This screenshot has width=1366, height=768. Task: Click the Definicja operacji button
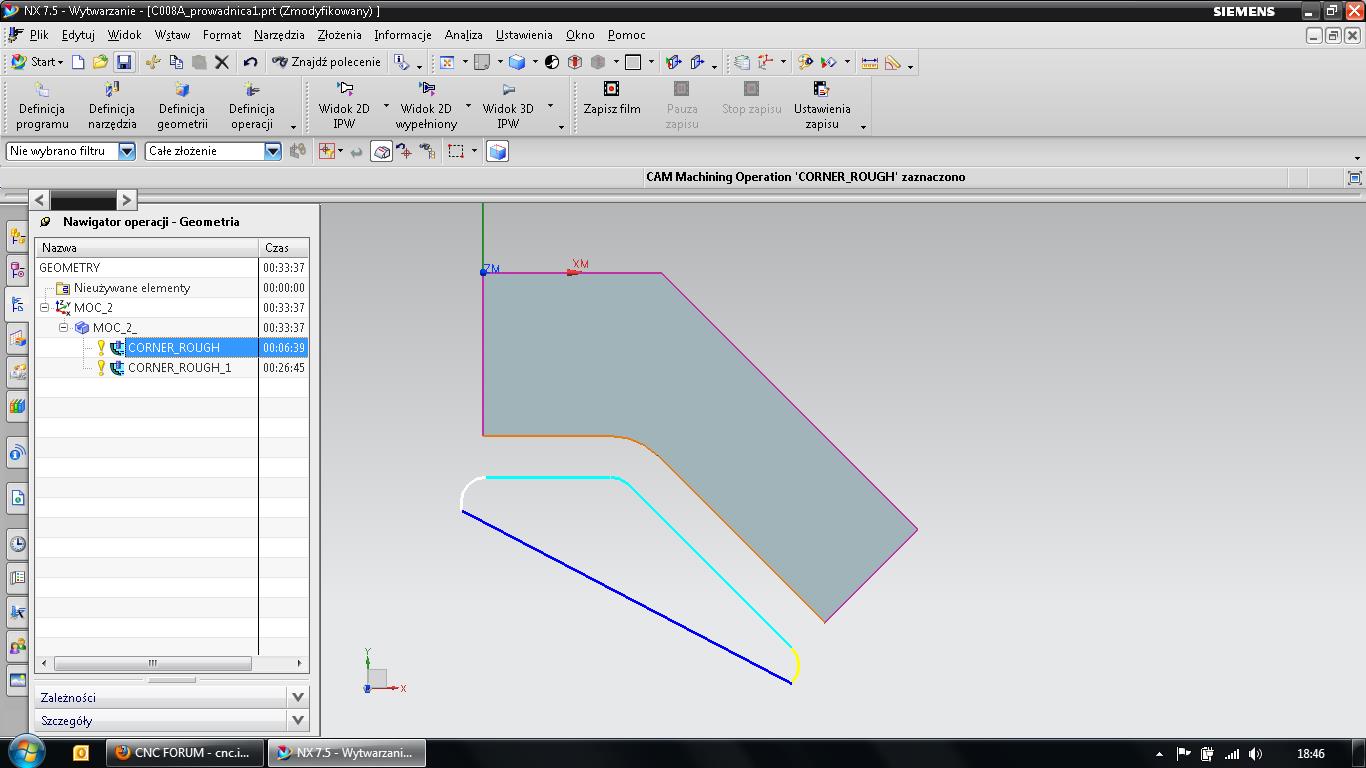click(x=252, y=105)
